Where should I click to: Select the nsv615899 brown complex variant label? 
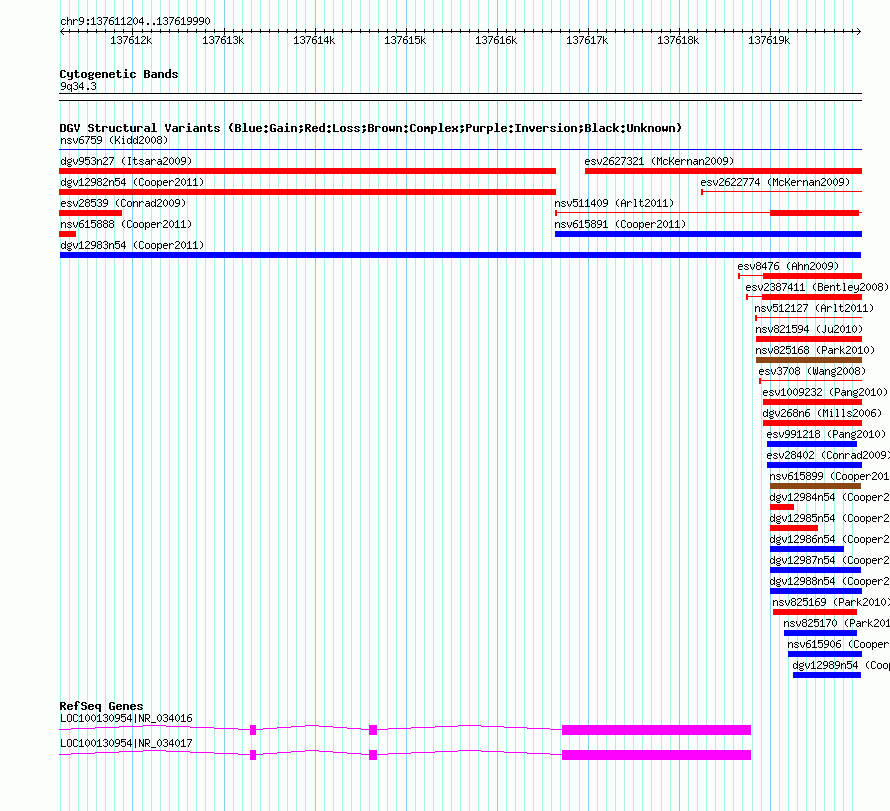tap(829, 476)
